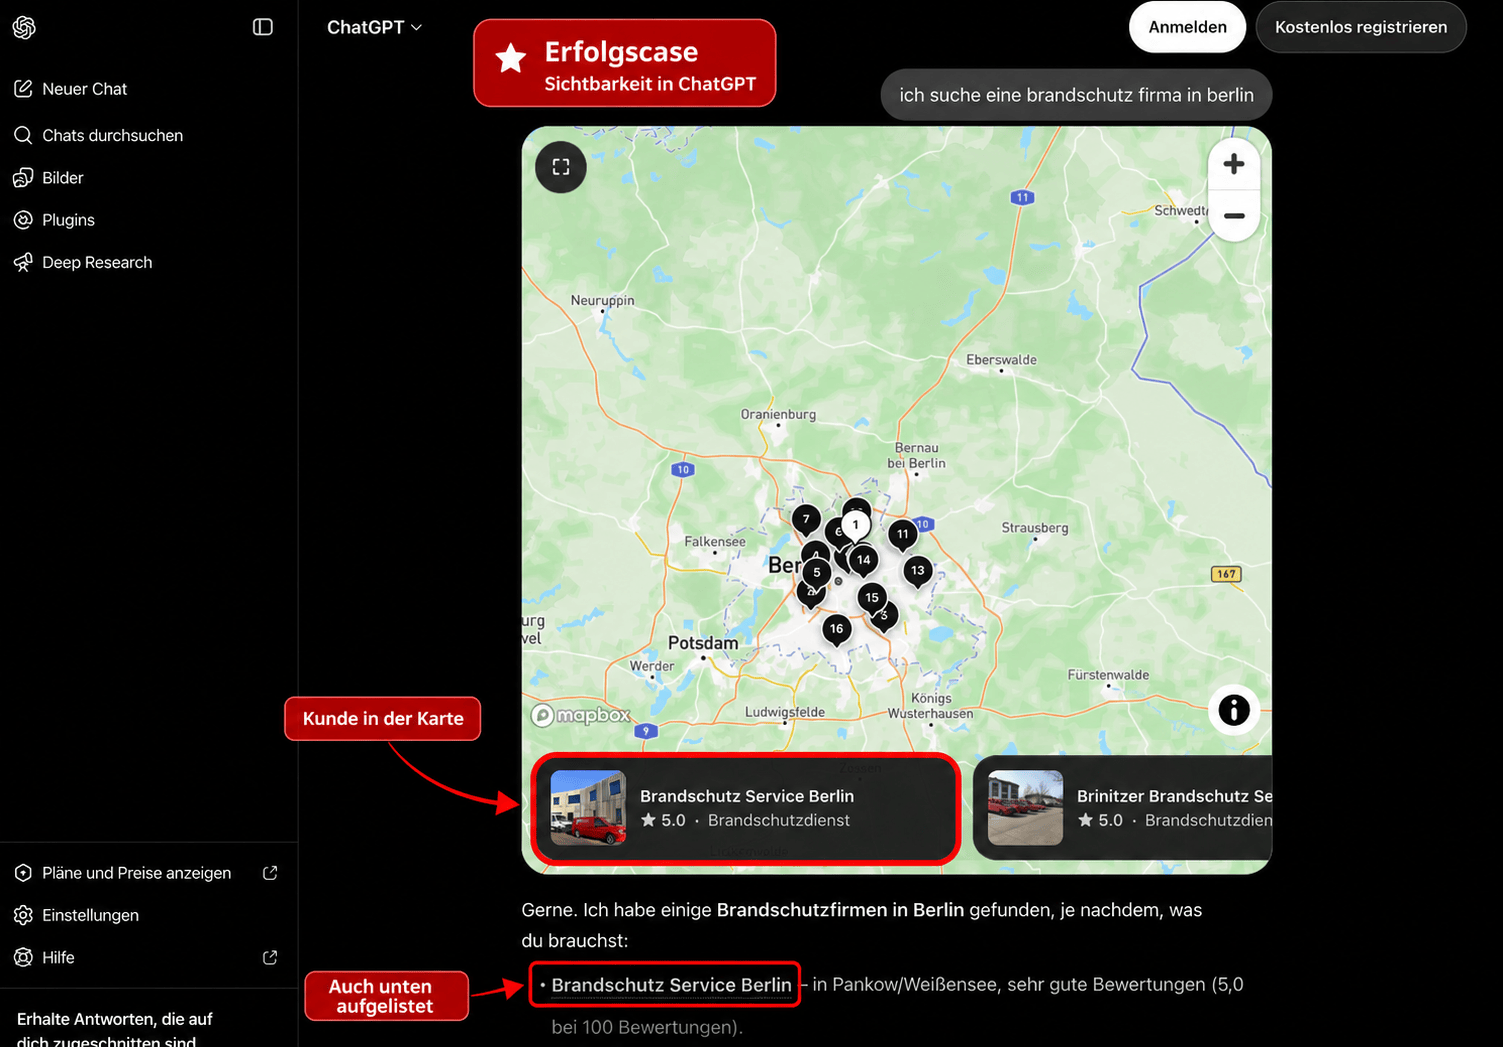Click the "in Pankow/Weißensee, sehr gute Bewertungen" text
This screenshot has width=1503, height=1047.
pos(1007,985)
